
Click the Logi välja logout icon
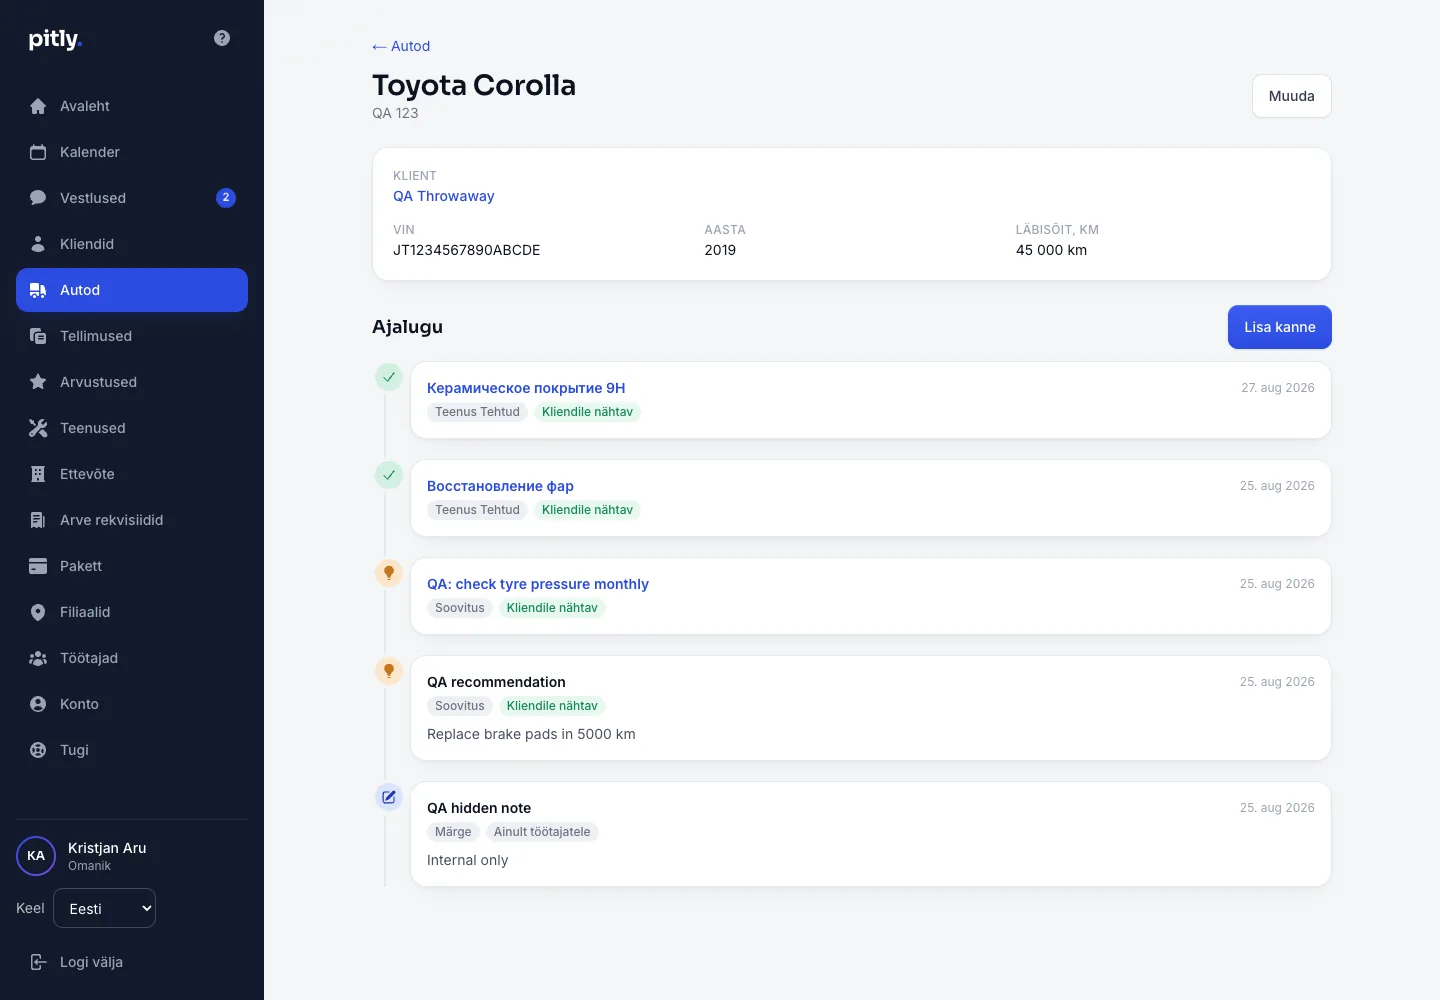38,962
